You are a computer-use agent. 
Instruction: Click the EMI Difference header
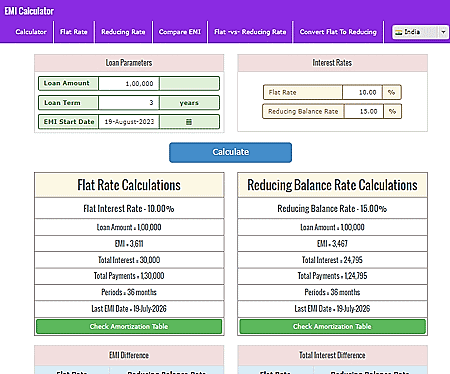tap(129, 355)
